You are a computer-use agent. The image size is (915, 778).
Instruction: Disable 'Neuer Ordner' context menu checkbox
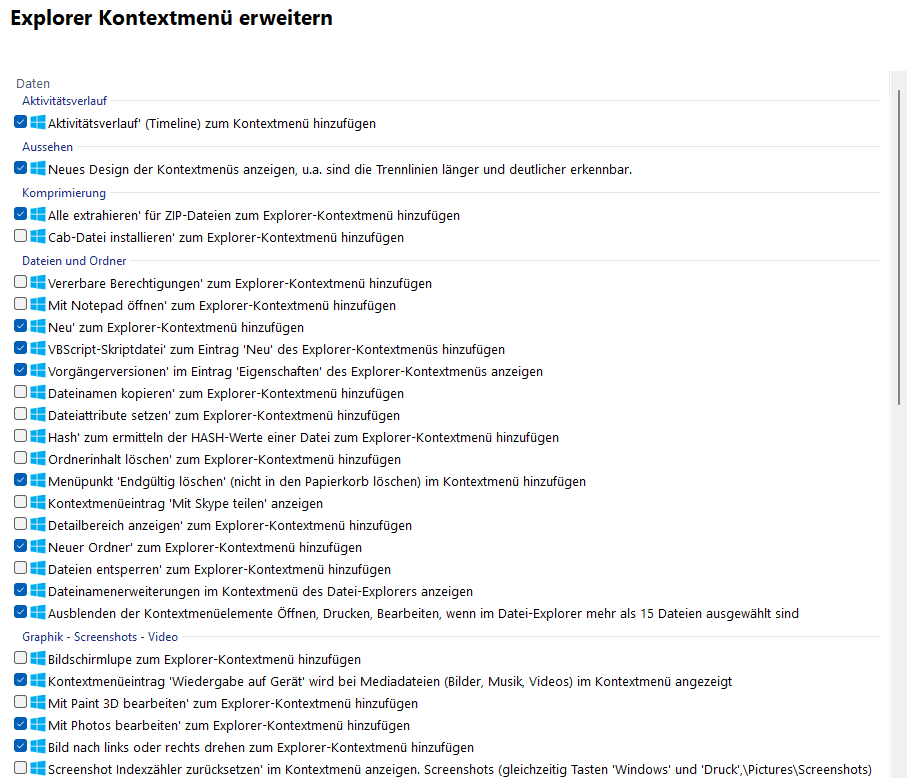tap(21, 547)
